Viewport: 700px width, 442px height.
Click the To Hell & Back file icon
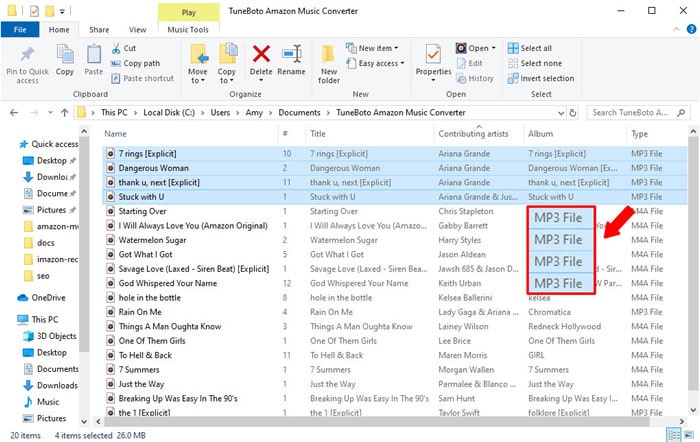pos(110,355)
